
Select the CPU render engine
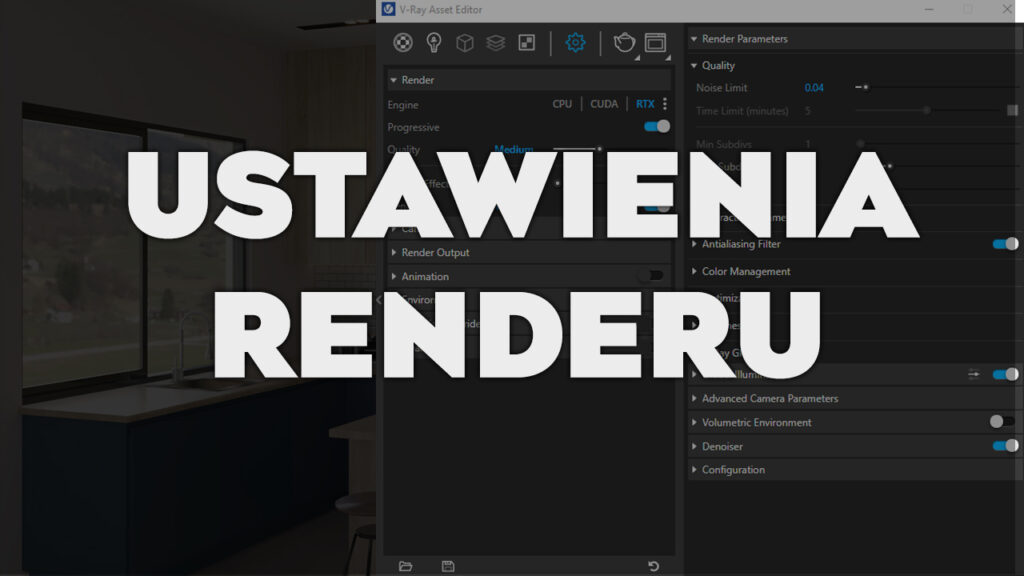(x=562, y=104)
